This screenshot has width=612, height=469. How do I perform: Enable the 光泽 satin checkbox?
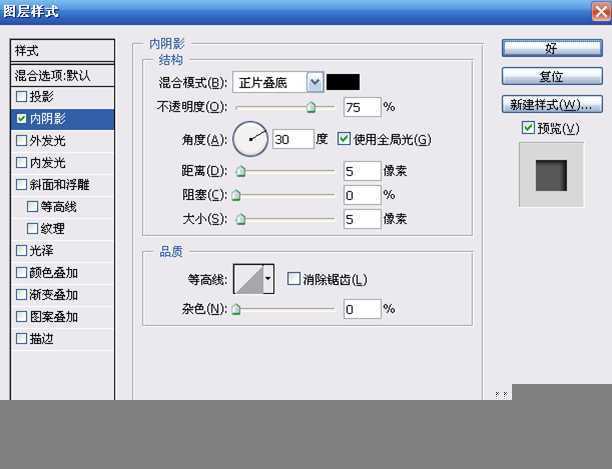tap(21, 250)
